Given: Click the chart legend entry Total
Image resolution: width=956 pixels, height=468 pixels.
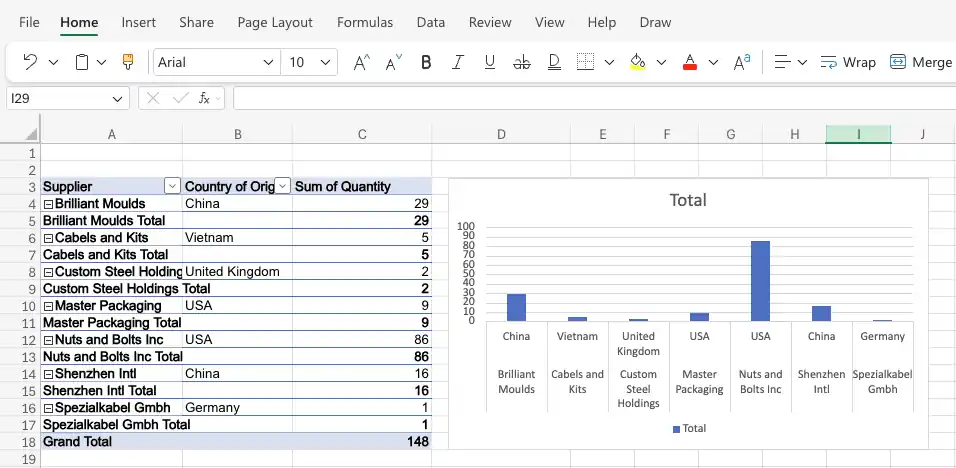Looking at the screenshot, I should [x=689, y=428].
